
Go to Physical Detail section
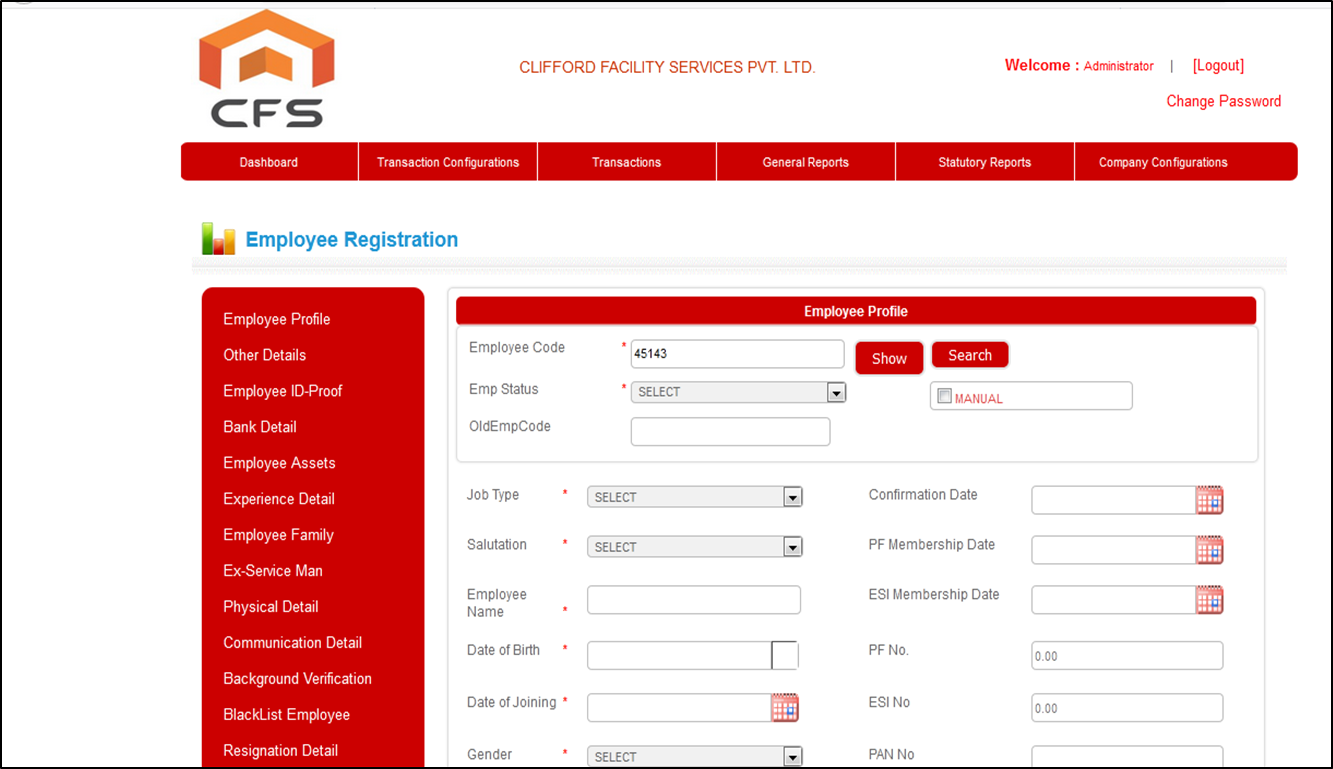coord(271,607)
